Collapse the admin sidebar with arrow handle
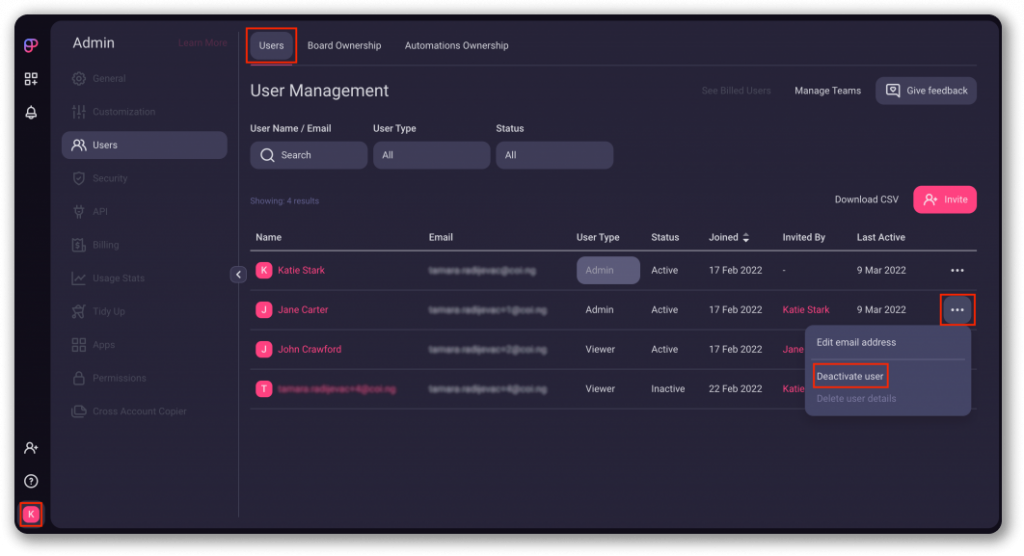The height and width of the screenshot is (556, 1024). point(238,274)
